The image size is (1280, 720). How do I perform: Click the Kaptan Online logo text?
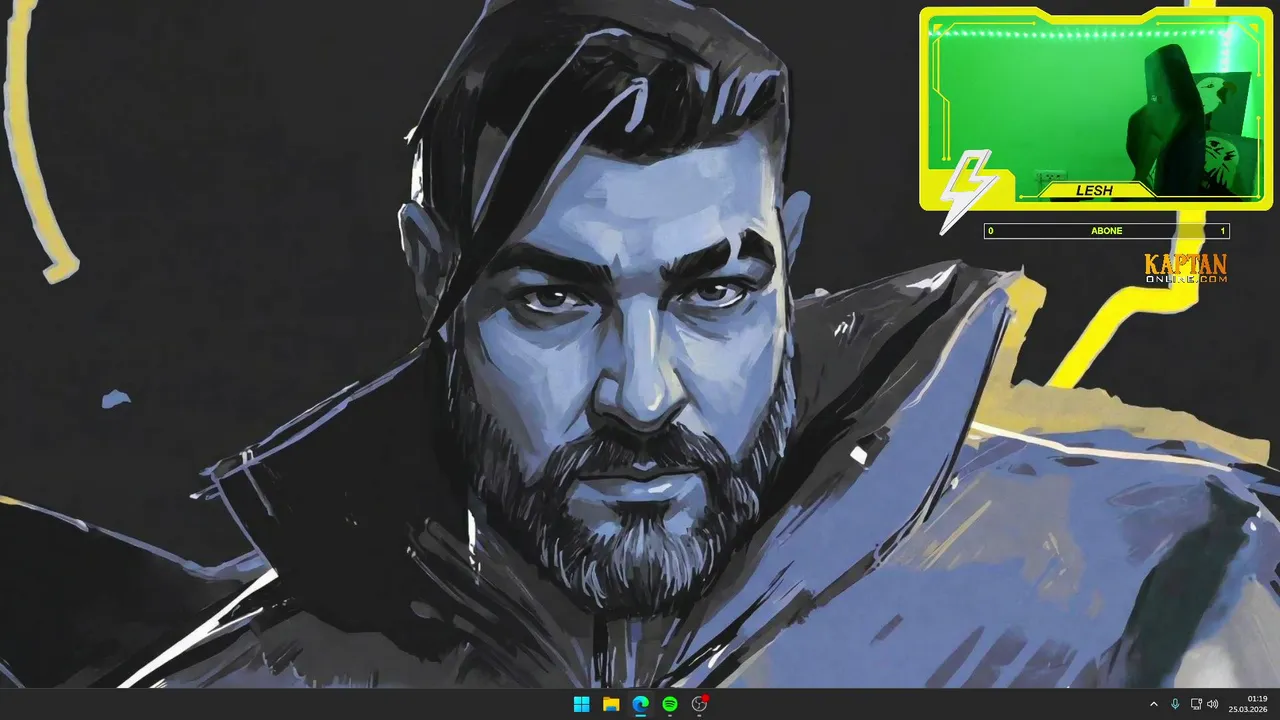pyautogui.click(x=1186, y=269)
